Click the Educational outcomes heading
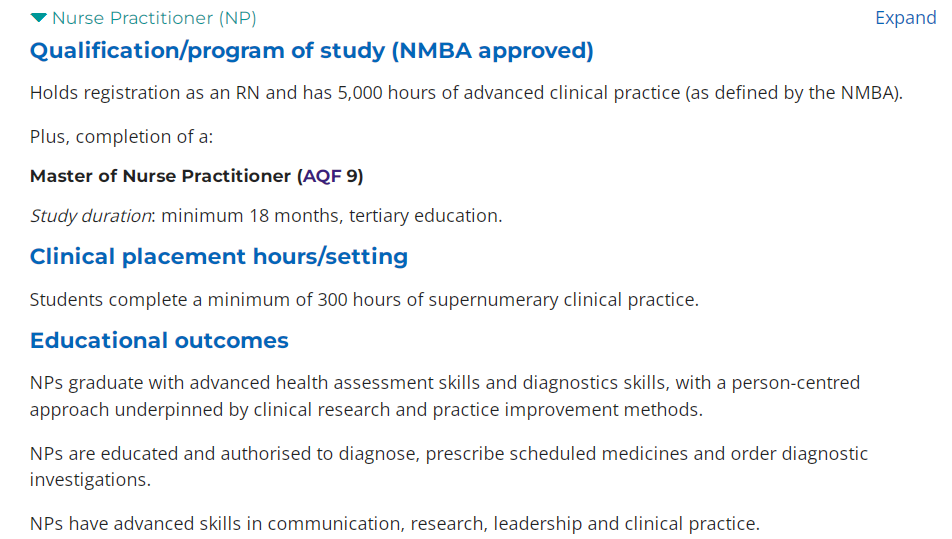The image size is (952, 539). click(x=159, y=341)
